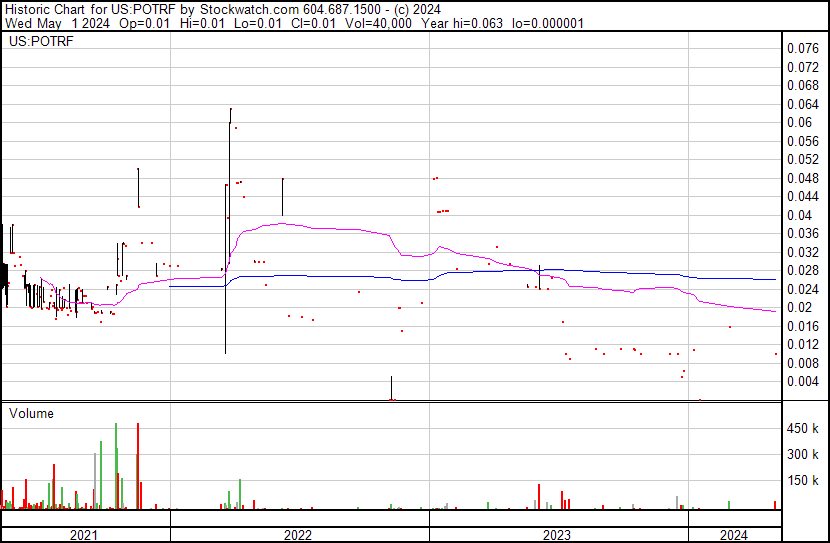Viewport: 830px width, 543px height.
Task: Click the Lo=0.01 value in header
Action: (x=258, y=23)
